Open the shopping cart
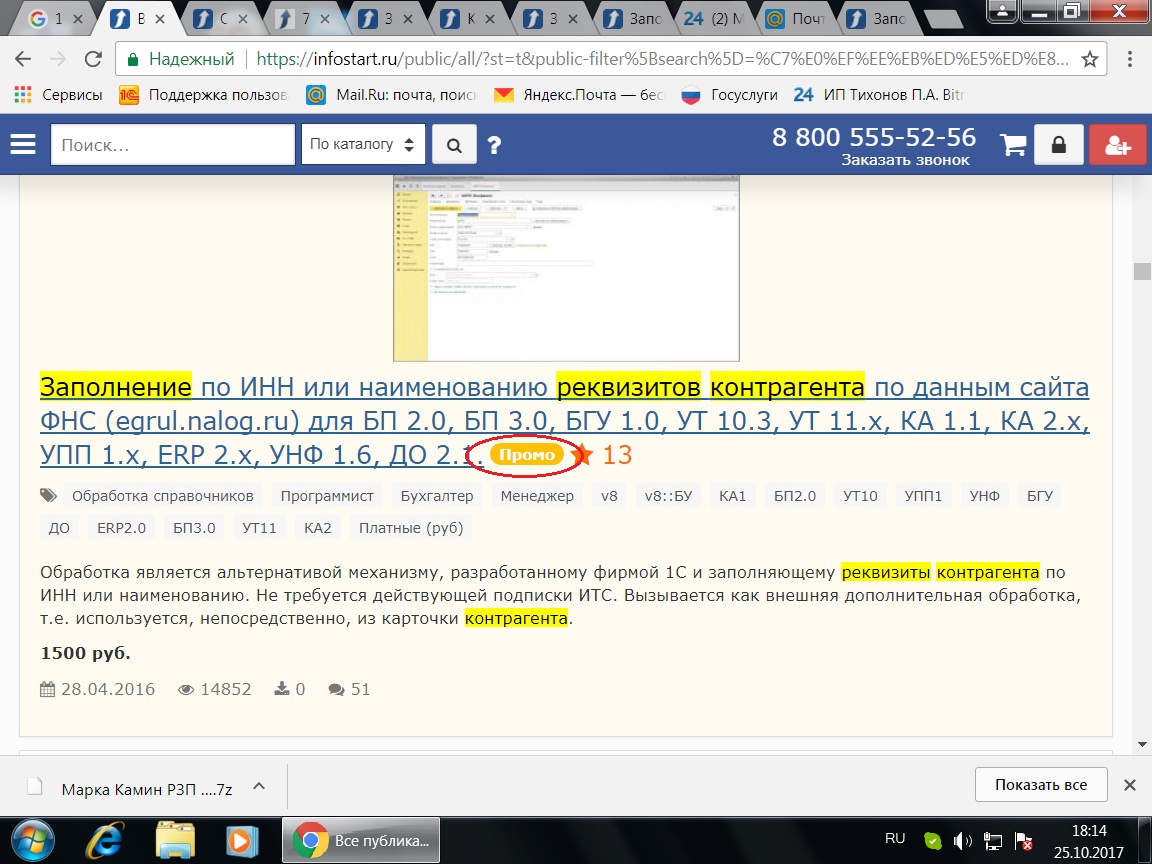Viewport: 1152px width, 864px height. [1013, 145]
